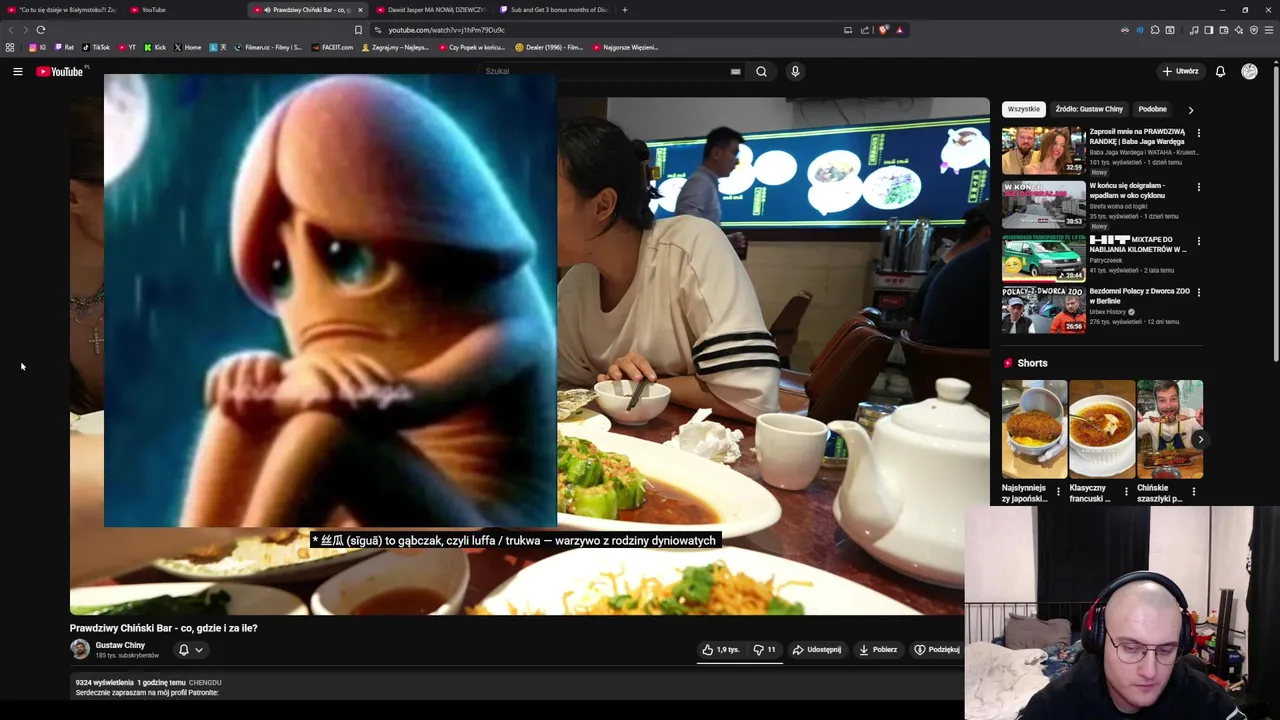Open the FACEIT.com bookmark
Viewport: 1280px width, 720px height.
(x=333, y=47)
